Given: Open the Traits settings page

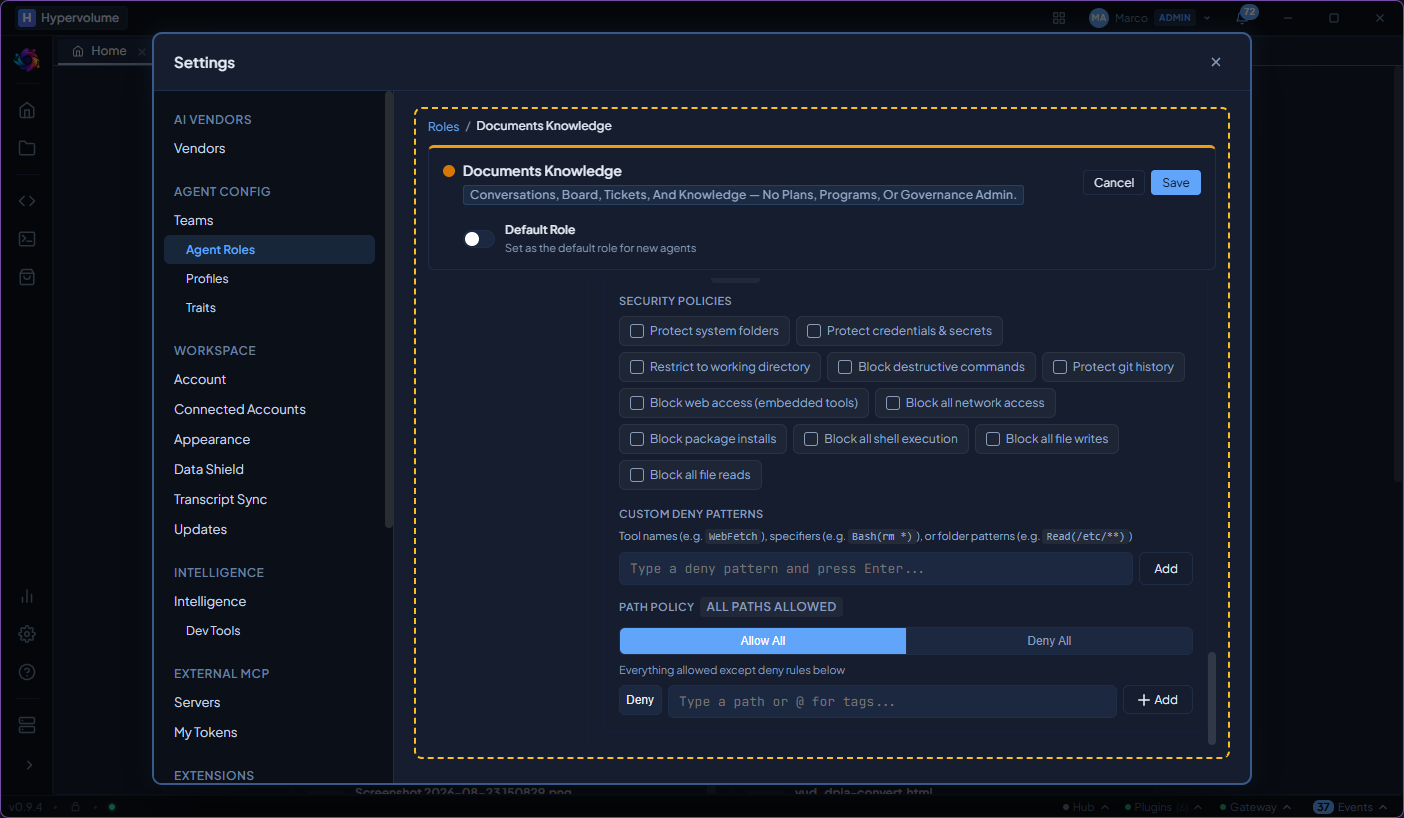Looking at the screenshot, I should pyautogui.click(x=201, y=308).
